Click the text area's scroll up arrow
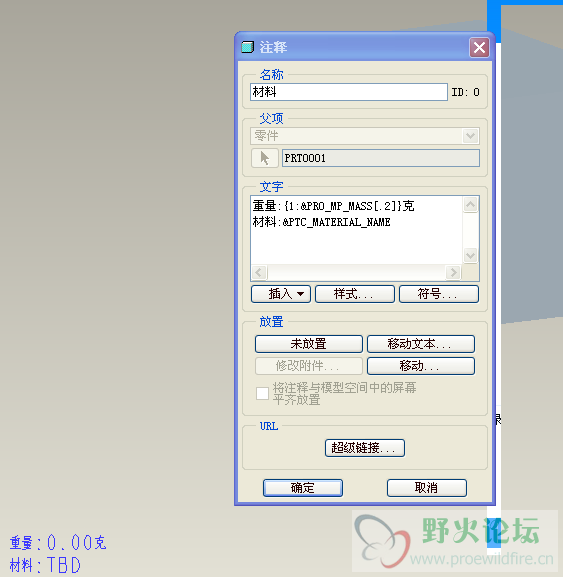Viewport: 563px width, 577px height. 471,205
